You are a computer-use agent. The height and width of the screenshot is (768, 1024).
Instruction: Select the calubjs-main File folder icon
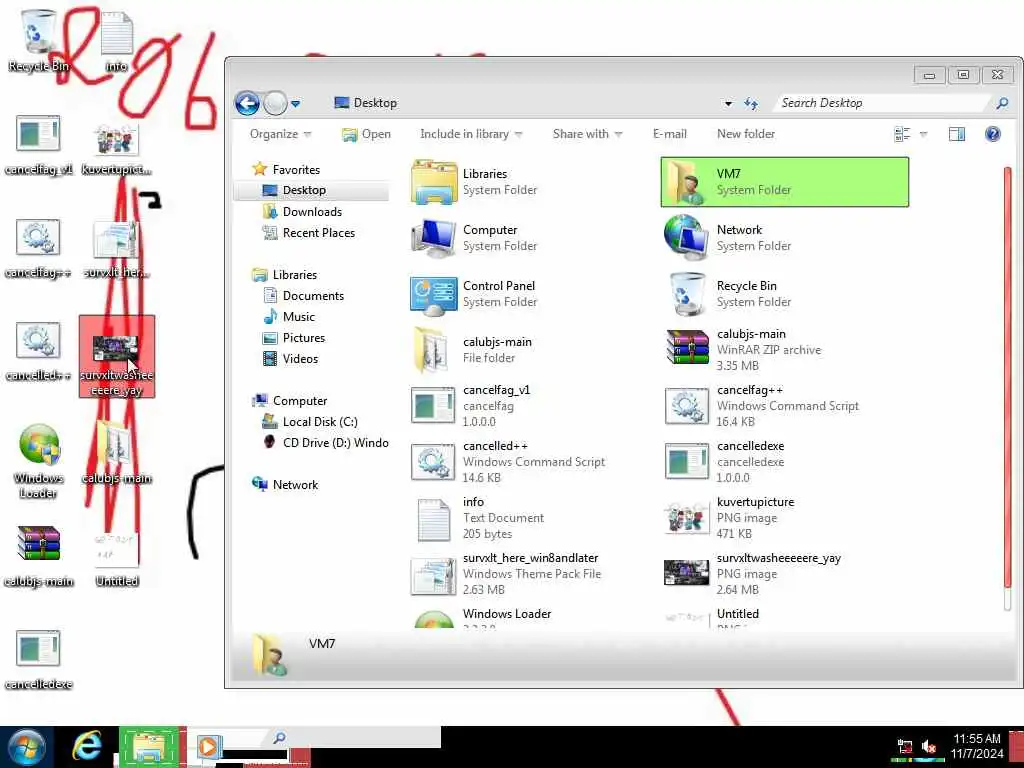pos(432,350)
